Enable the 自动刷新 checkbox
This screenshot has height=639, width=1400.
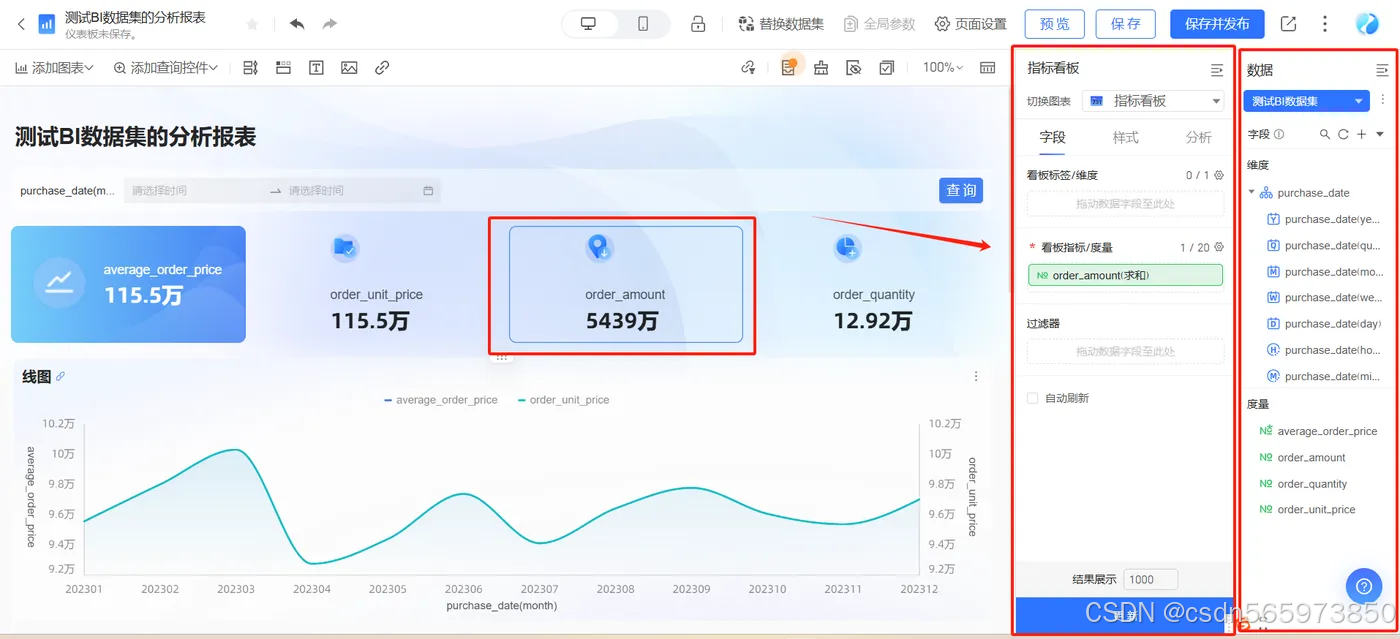click(x=1033, y=398)
